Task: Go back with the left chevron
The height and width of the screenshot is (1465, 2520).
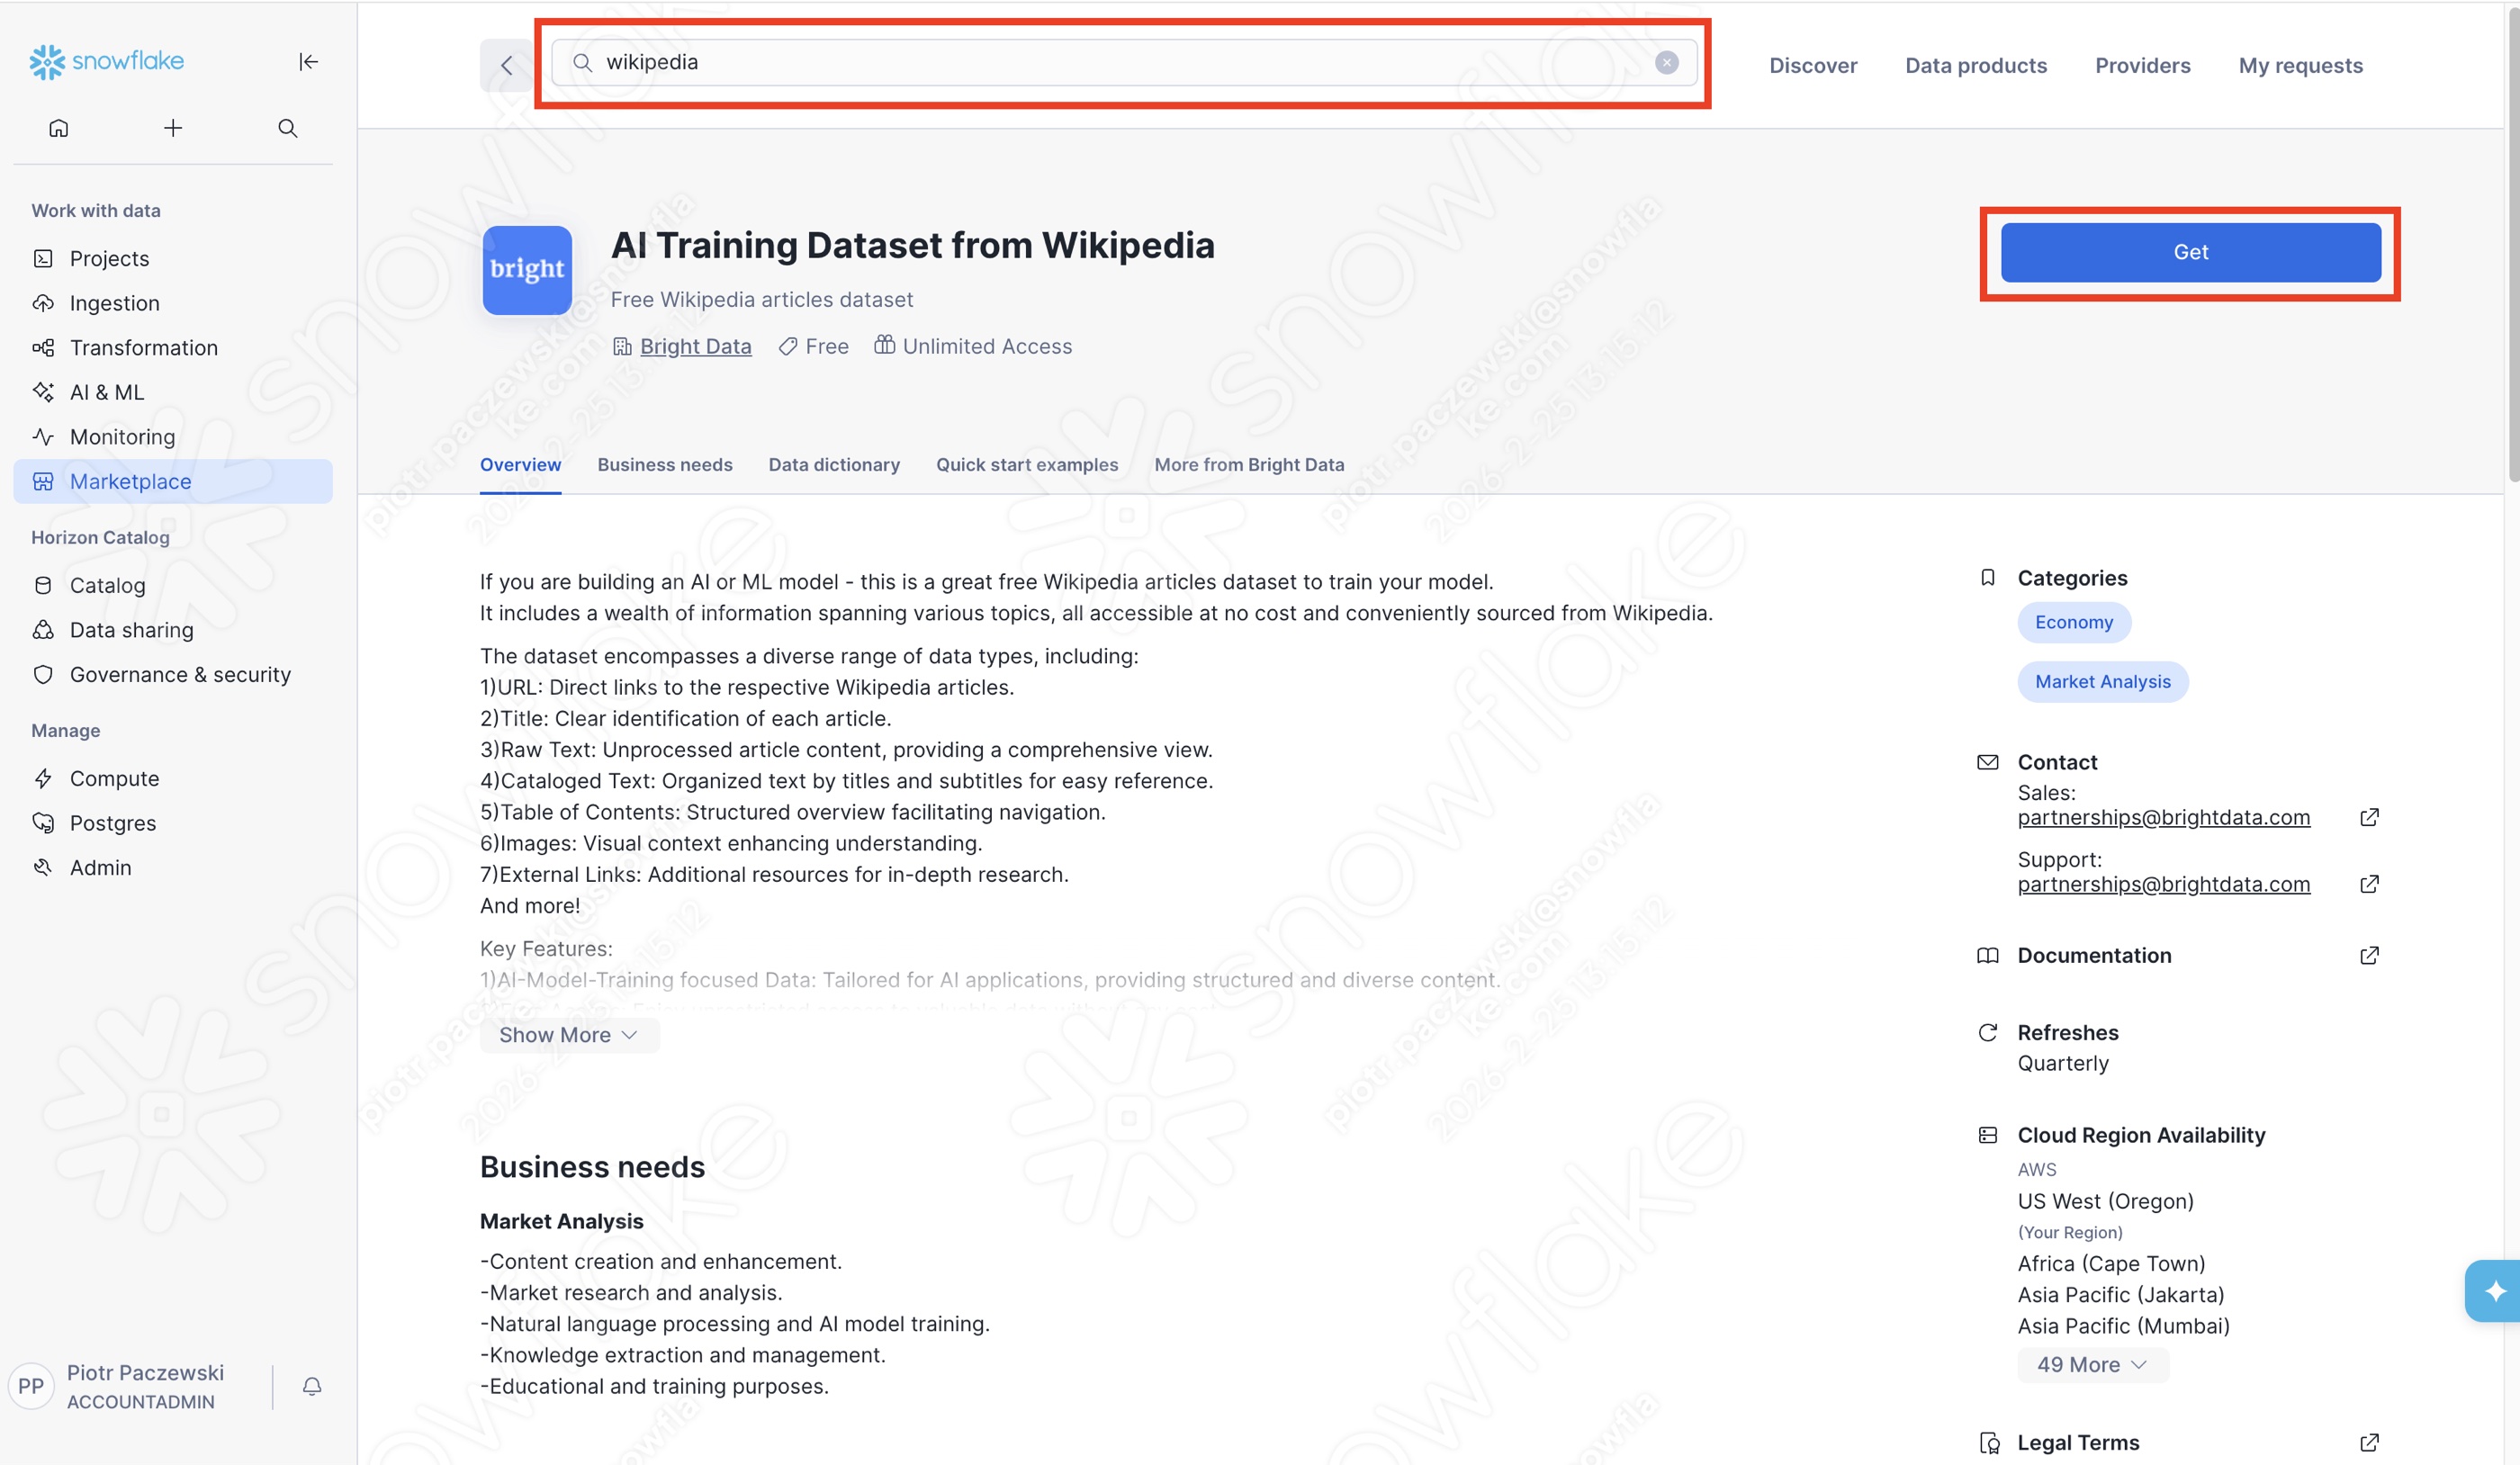Action: click(x=506, y=66)
